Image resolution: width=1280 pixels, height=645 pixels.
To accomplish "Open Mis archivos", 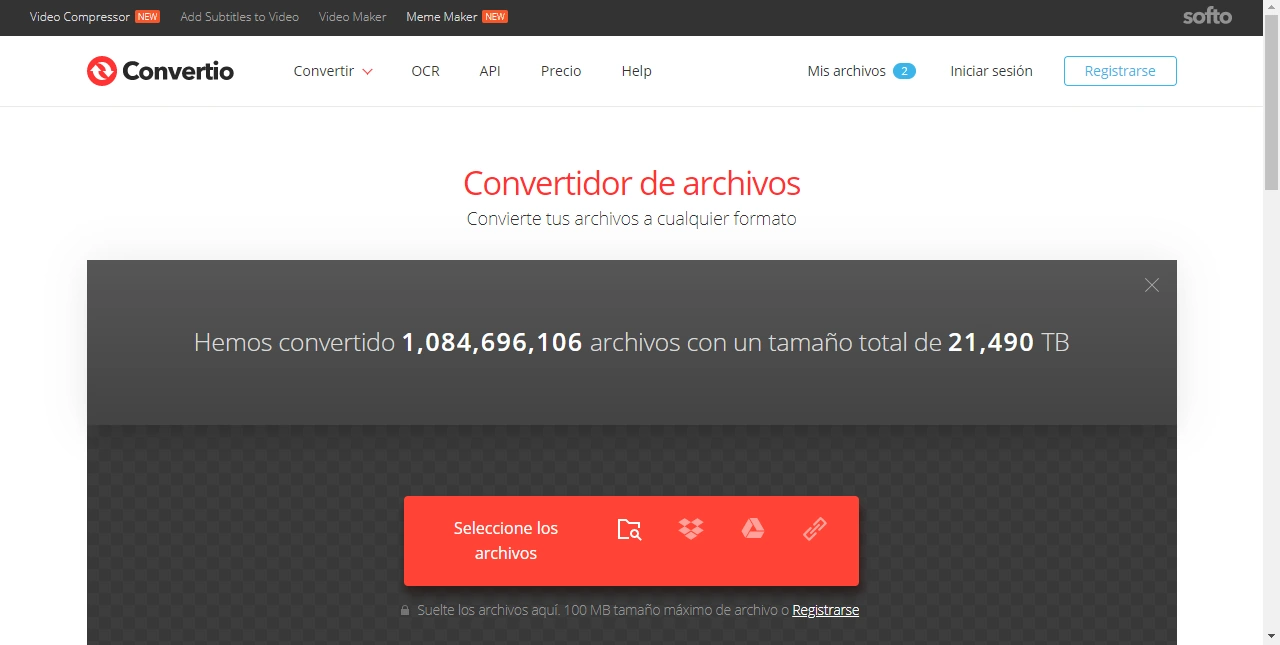I will [861, 71].
